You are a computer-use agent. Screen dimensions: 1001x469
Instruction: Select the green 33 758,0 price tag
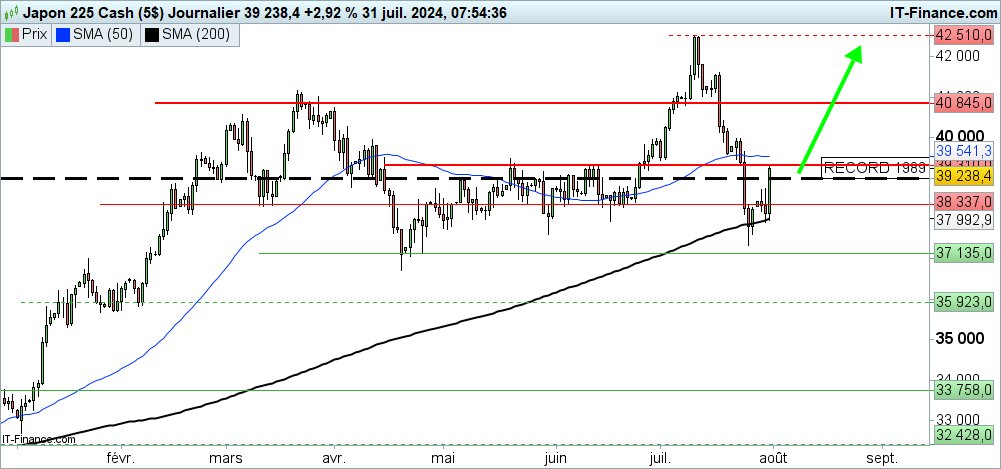click(963, 390)
